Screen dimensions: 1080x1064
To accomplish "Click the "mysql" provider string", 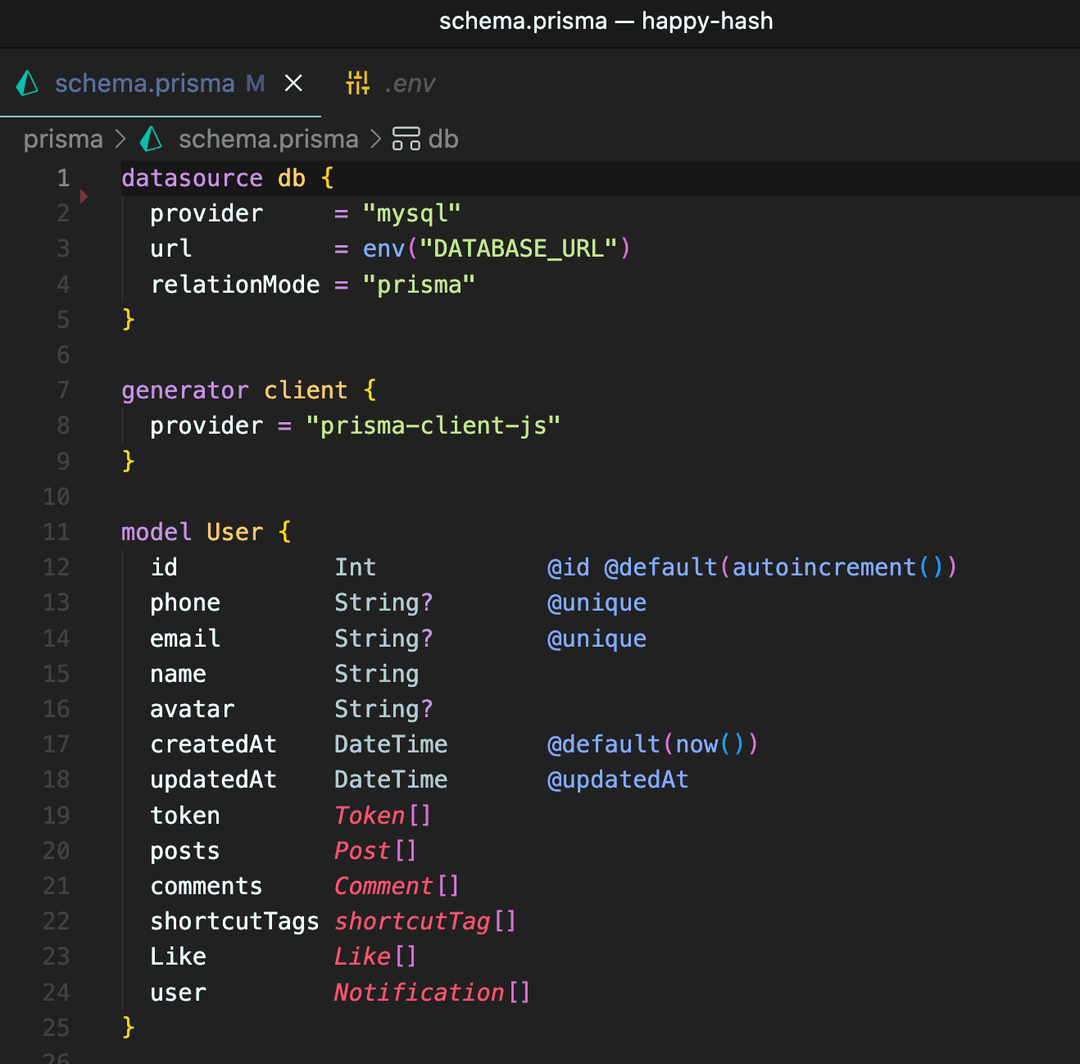I will tap(411, 214).
